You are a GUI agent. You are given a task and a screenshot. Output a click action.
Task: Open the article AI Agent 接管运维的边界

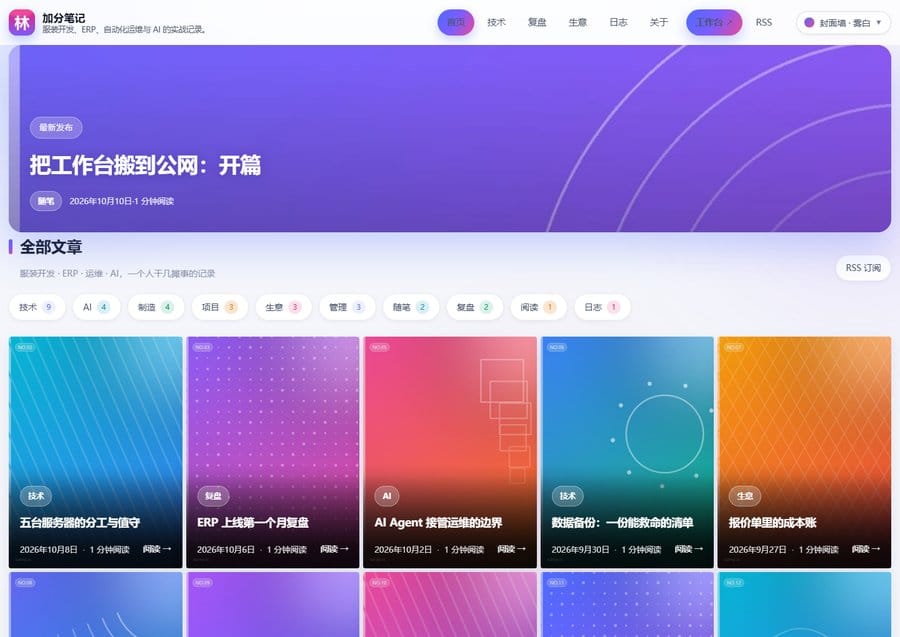[x=439, y=523]
